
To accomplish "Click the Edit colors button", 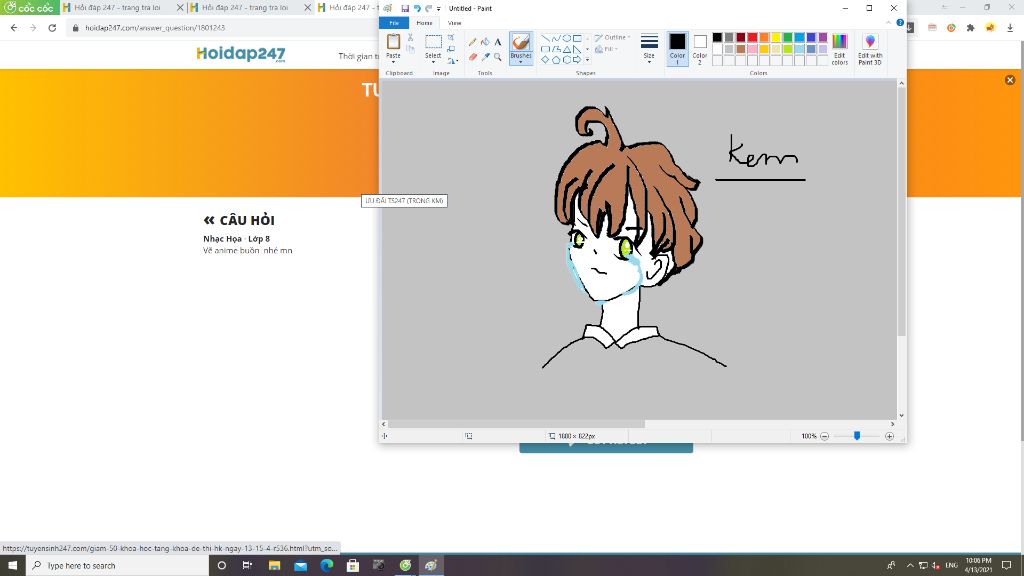I will (840, 49).
